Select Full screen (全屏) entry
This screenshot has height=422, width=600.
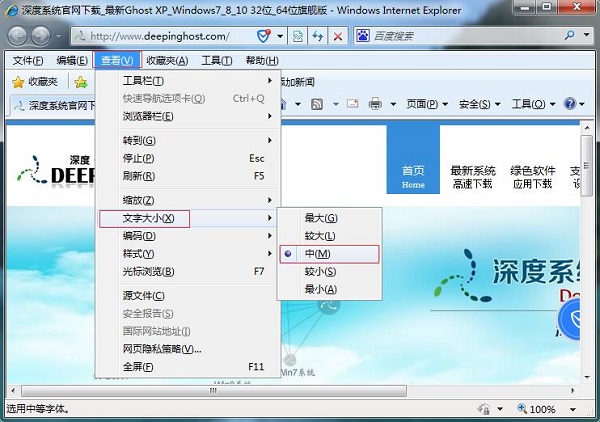coord(188,367)
